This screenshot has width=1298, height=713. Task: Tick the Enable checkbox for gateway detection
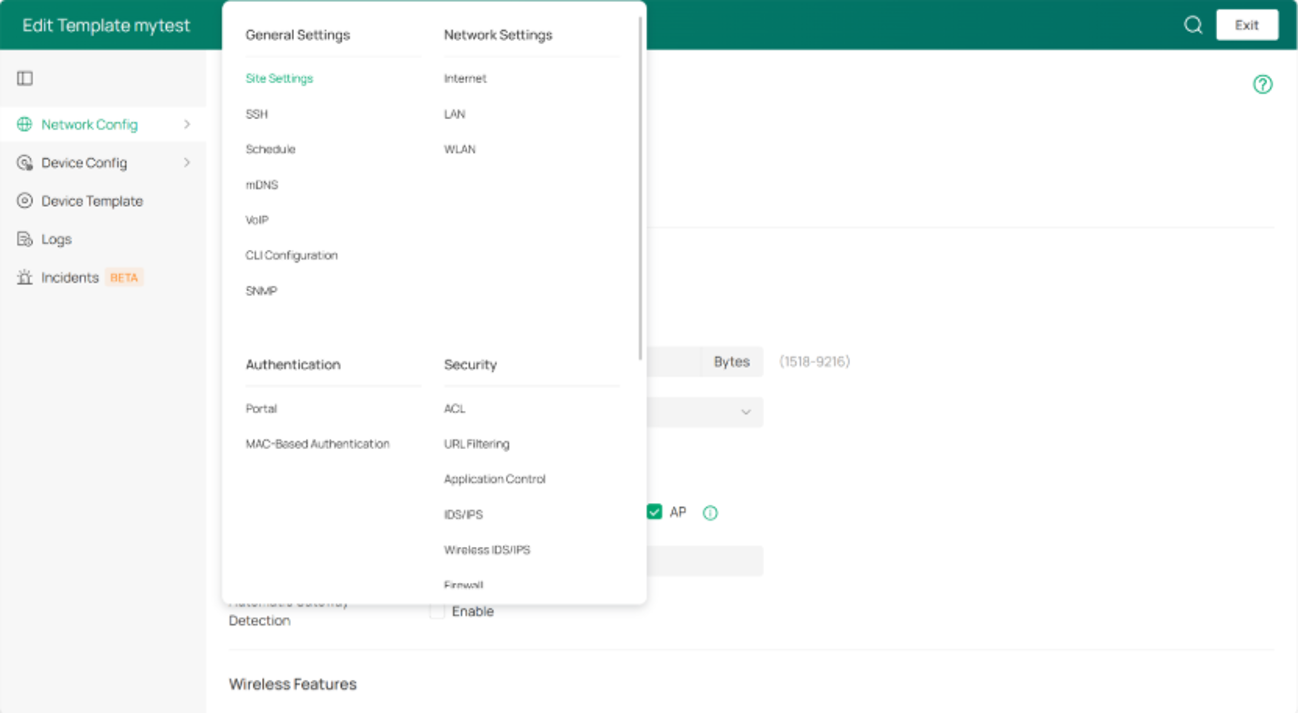click(x=437, y=611)
